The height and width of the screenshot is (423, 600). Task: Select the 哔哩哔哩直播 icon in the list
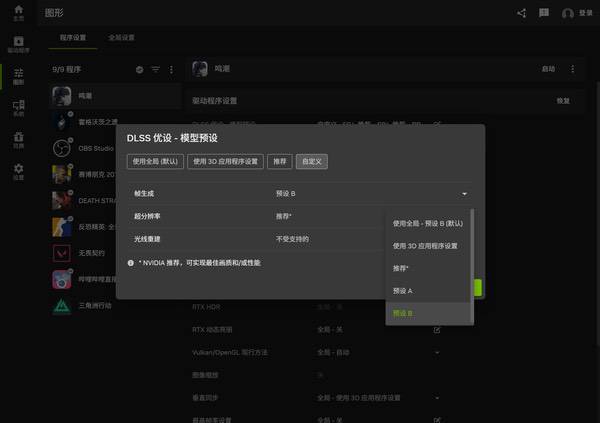(x=62, y=279)
